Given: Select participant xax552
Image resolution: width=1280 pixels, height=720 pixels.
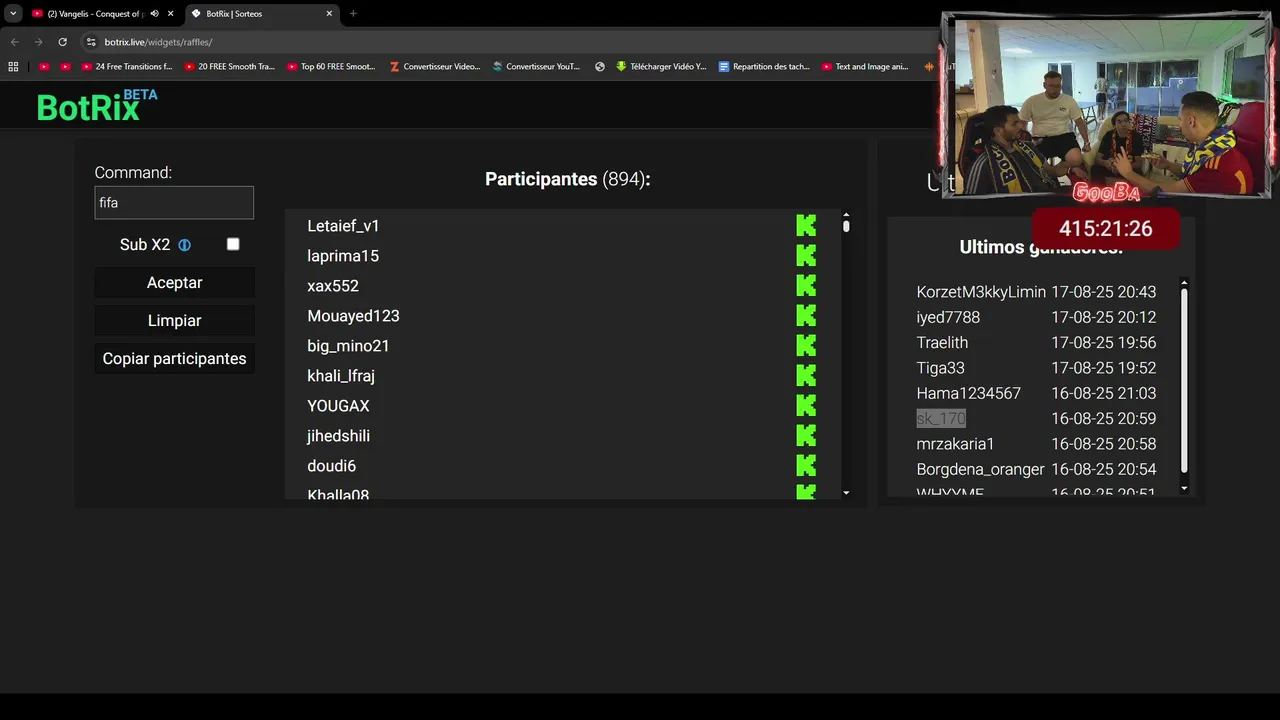Looking at the screenshot, I should click(333, 286).
